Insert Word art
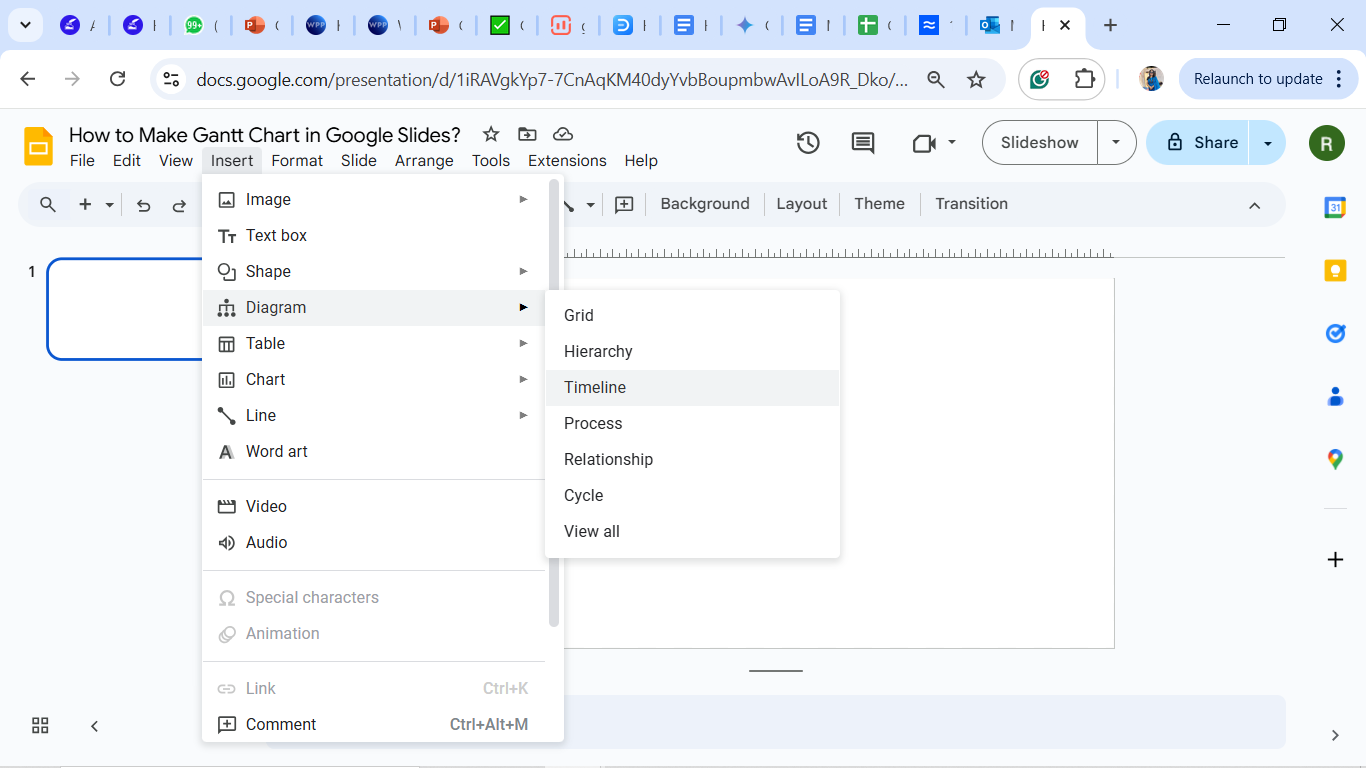The height and width of the screenshot is (768, 1366). (375, 452)
